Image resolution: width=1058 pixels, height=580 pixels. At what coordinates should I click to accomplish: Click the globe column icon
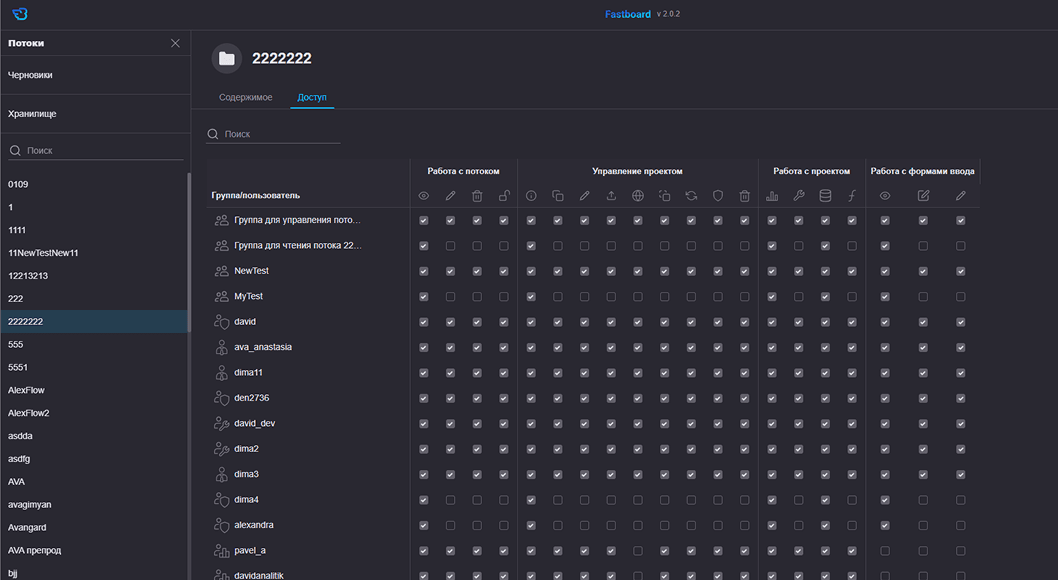(638, 196)
